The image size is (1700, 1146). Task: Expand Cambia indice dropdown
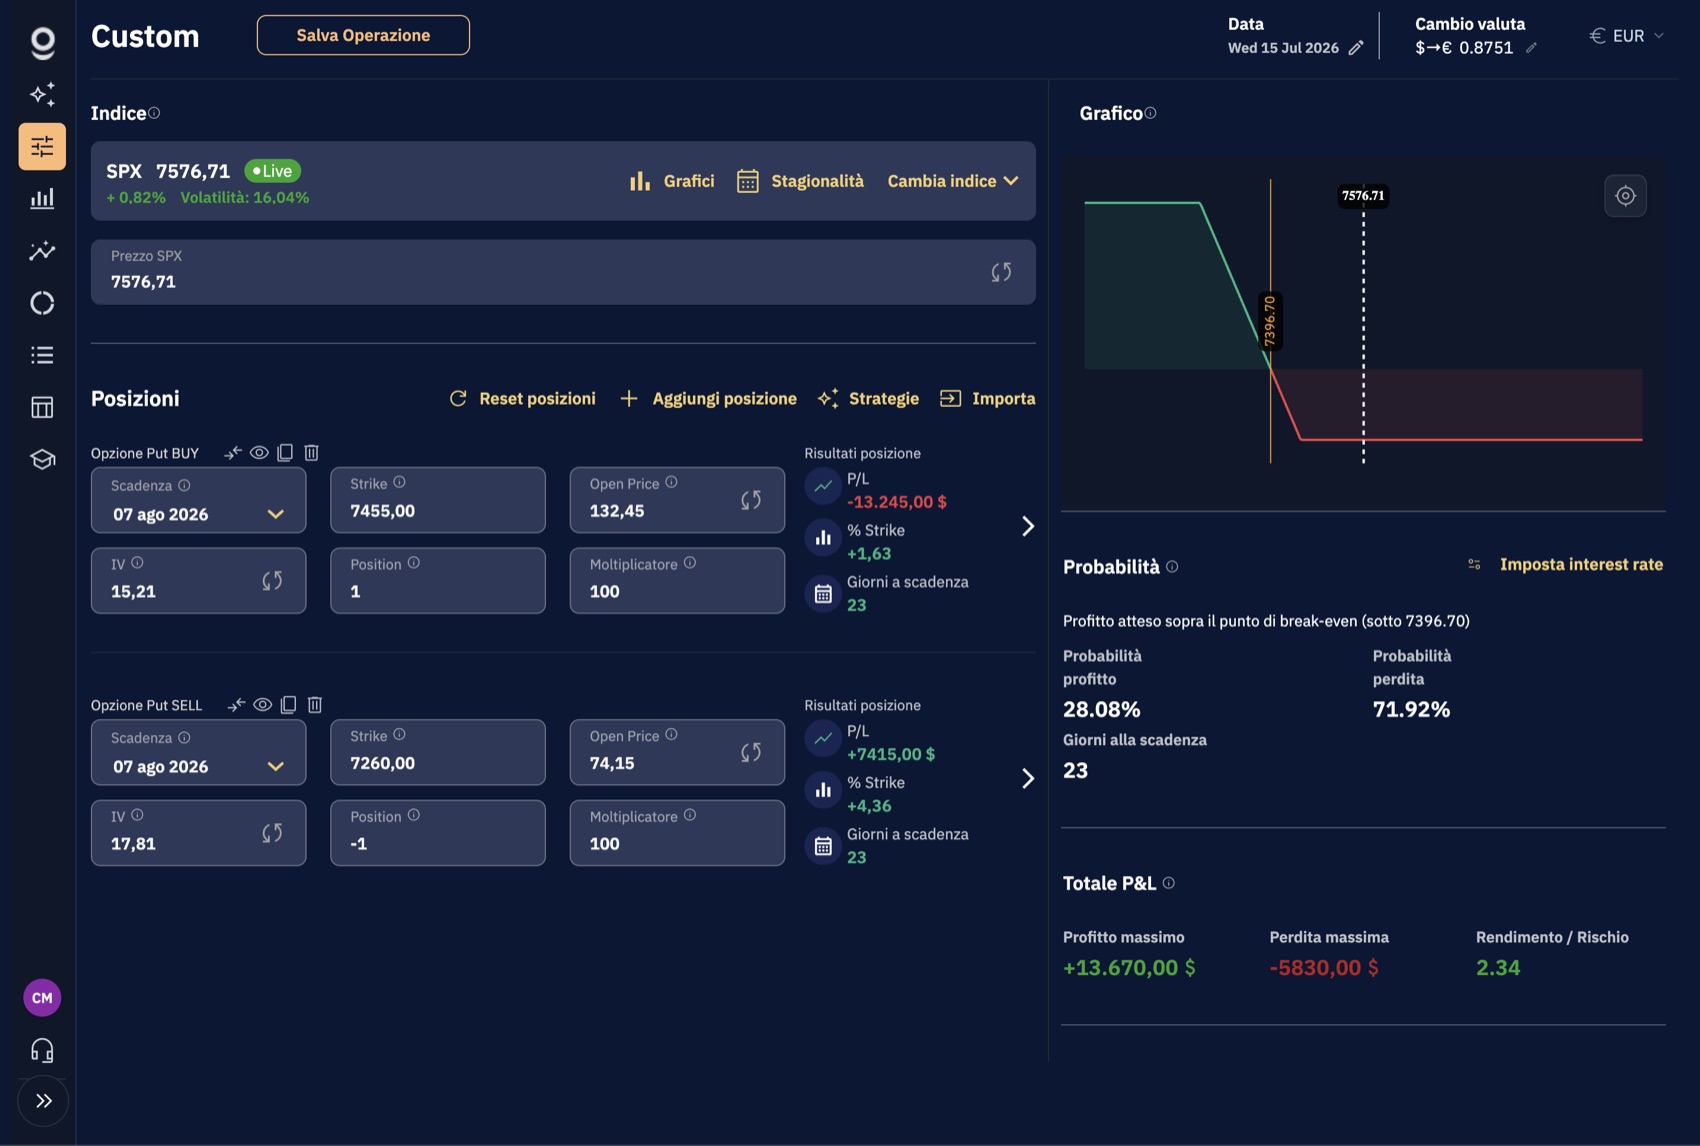(x=953, y=181)
